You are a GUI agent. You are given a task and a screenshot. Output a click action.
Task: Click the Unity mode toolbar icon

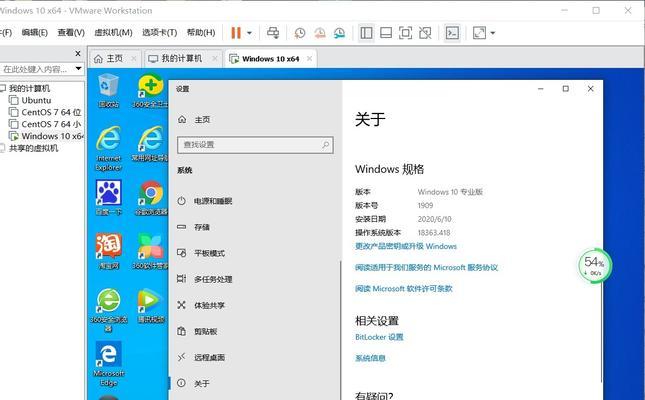click(425, 33)
